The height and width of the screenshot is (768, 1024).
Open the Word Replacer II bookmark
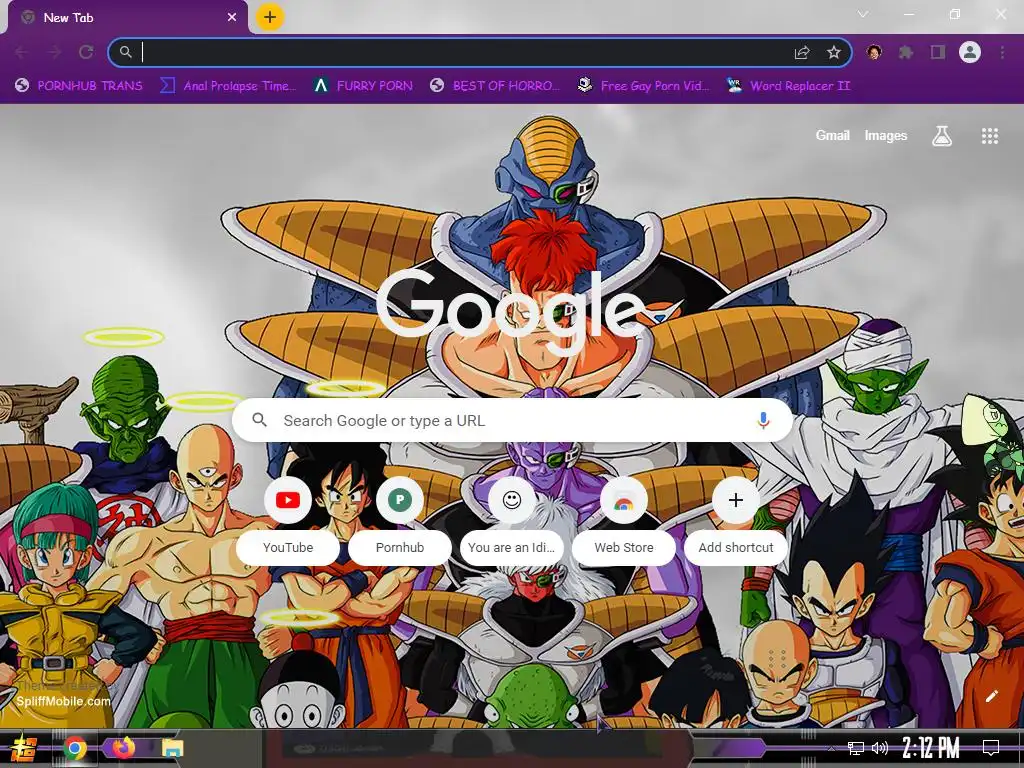tap(788, 86)
